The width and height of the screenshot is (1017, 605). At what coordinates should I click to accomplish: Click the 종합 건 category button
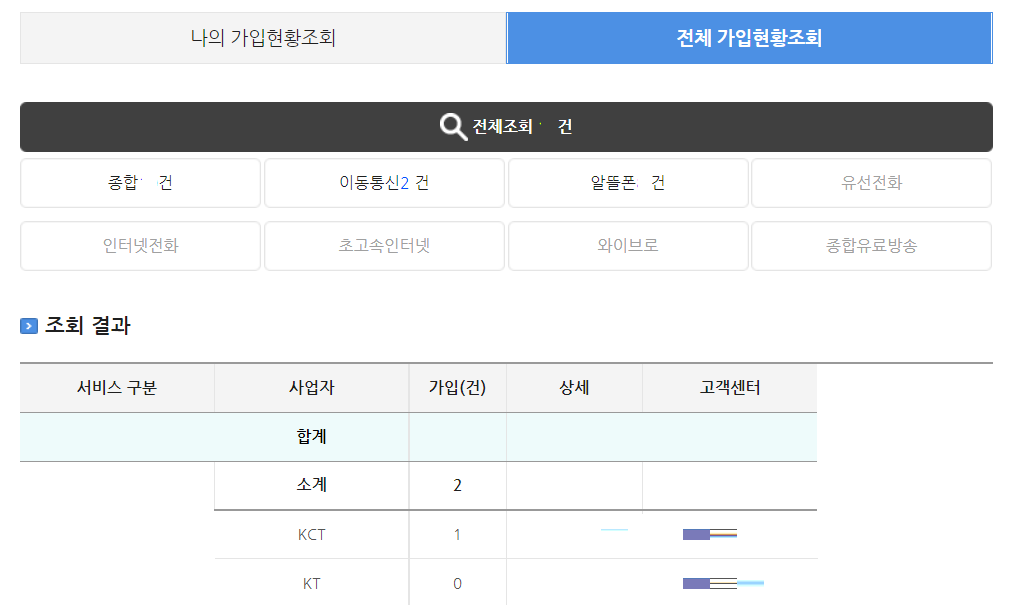pyautogui.click(x=140, y=182)
